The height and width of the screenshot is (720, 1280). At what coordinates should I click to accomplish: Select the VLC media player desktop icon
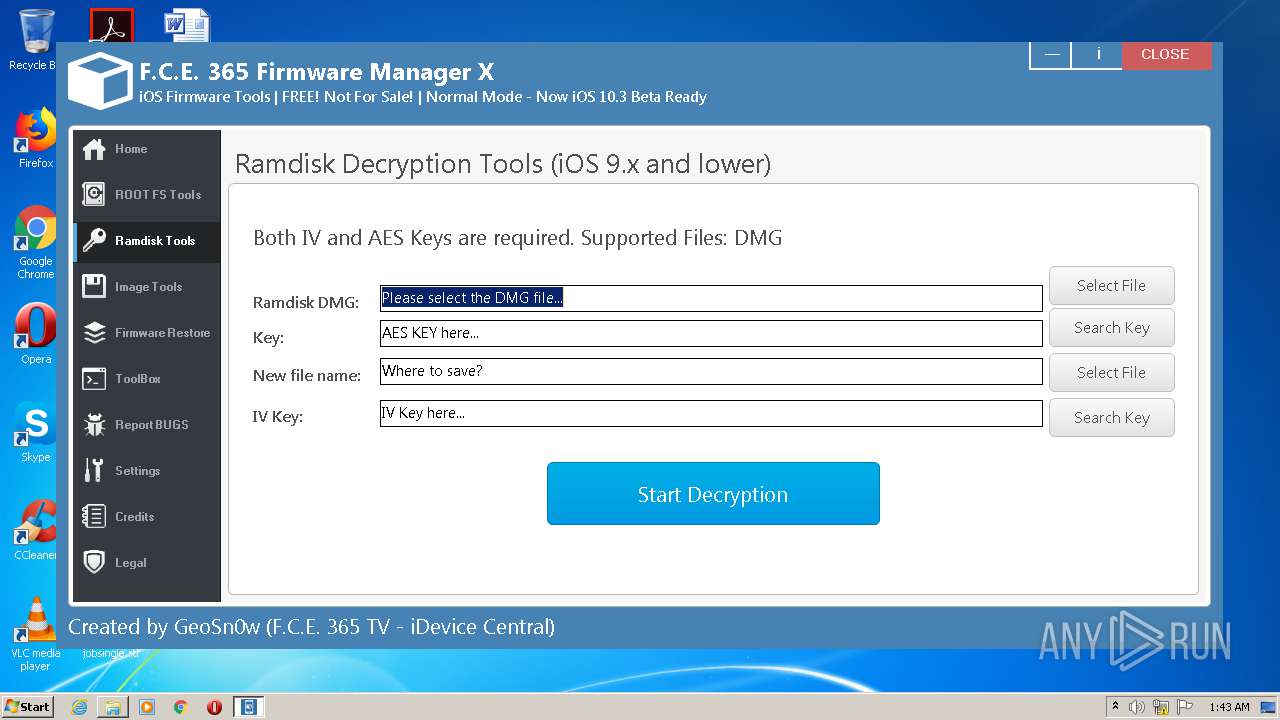pyautogui.click(x=36, y=634)
